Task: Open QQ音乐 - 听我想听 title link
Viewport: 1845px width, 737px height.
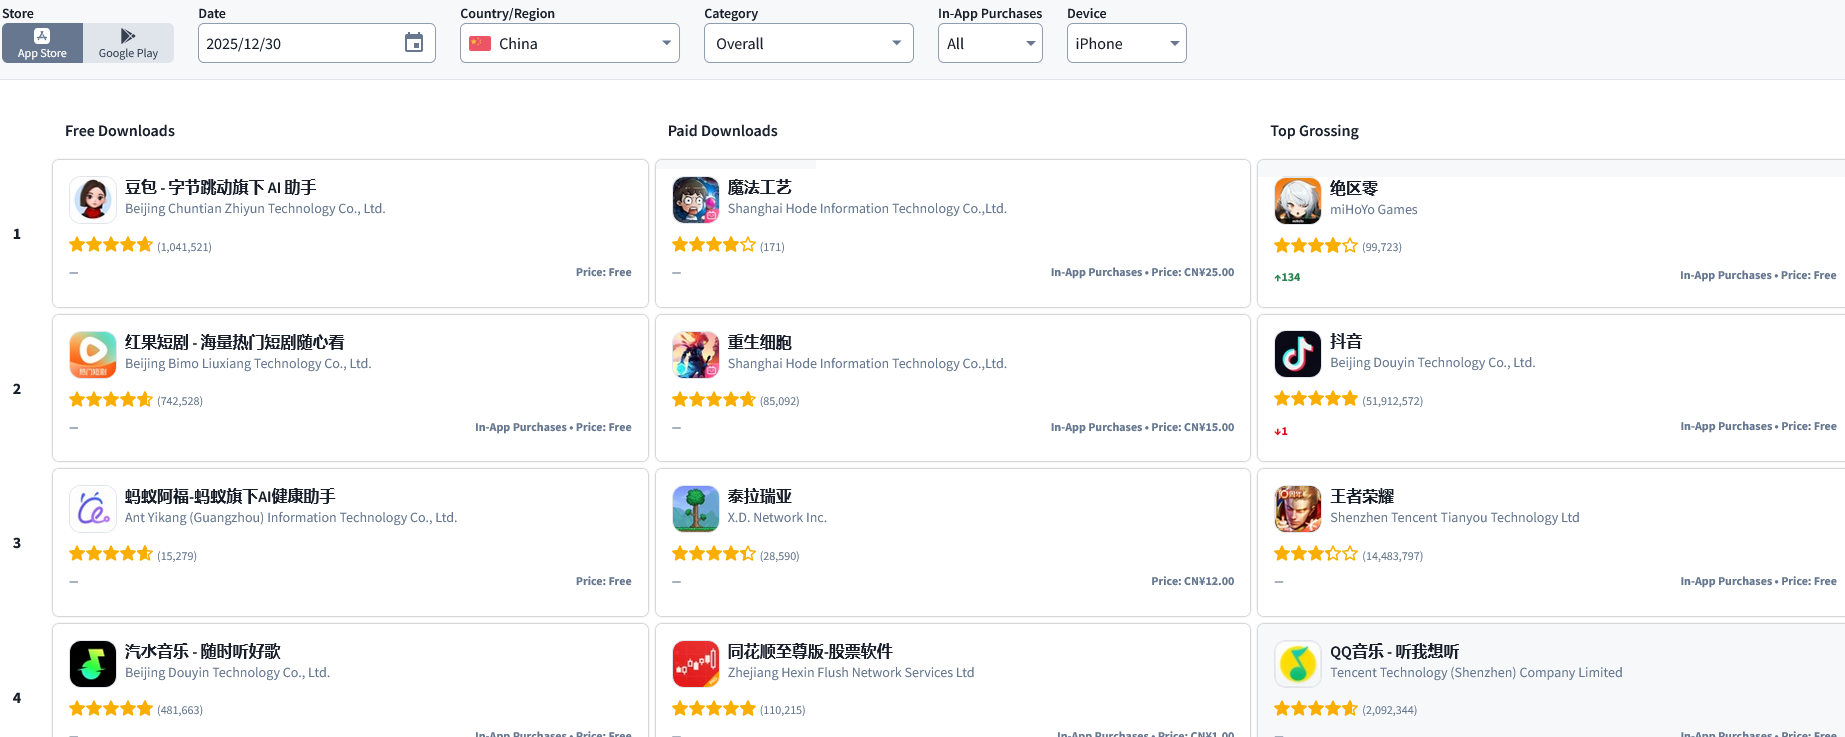Action: [x=1395, y=651]
